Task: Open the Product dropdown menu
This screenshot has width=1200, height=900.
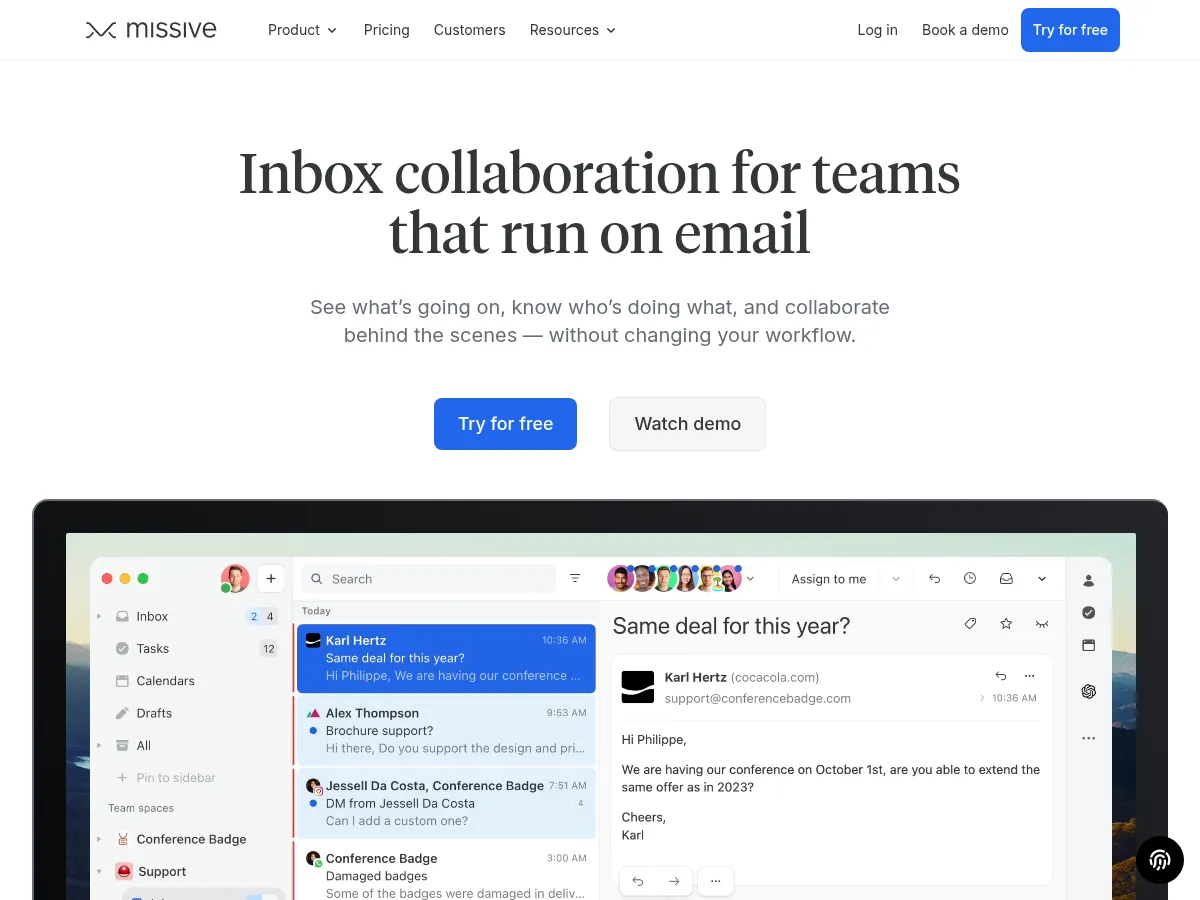Action: tap(302, 30)
